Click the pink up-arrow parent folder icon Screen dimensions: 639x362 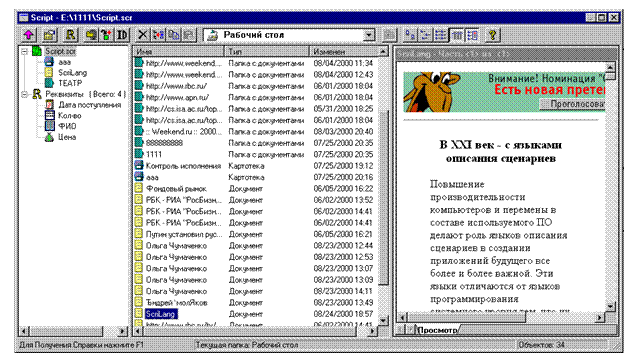pyautogui.click(x=29, y=35)
